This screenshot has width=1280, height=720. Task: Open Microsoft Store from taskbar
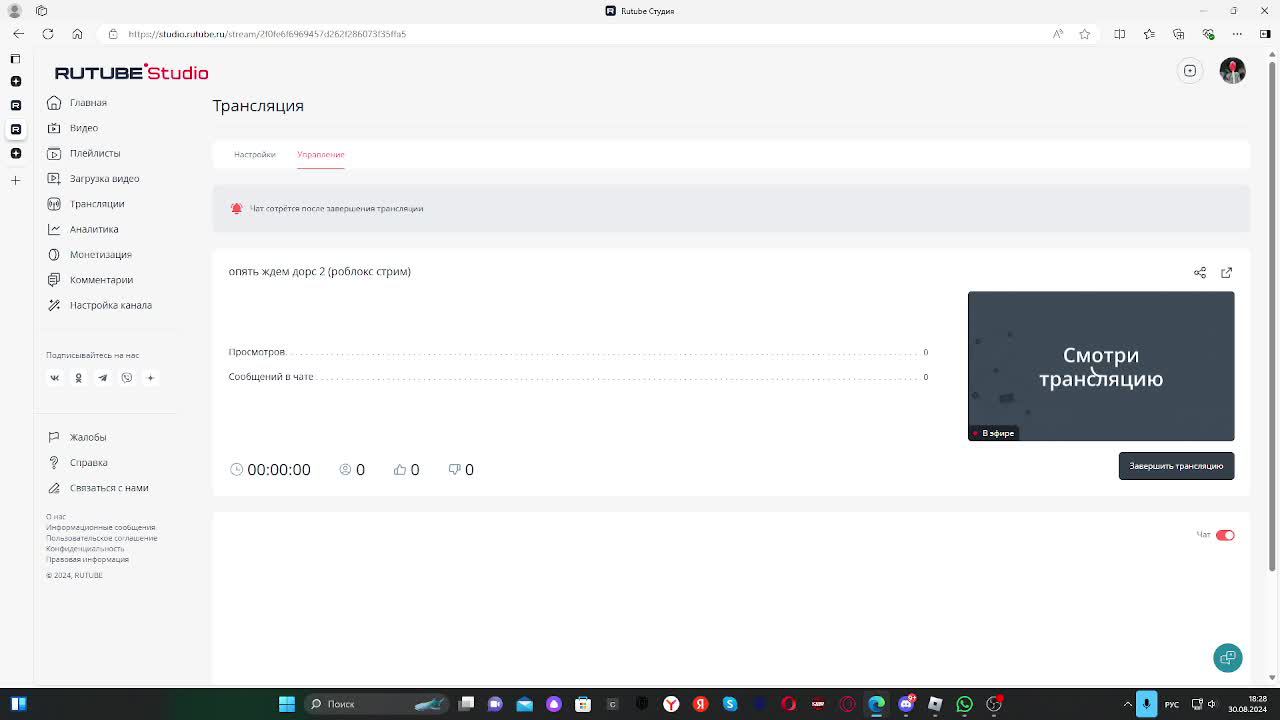[583, 704]
